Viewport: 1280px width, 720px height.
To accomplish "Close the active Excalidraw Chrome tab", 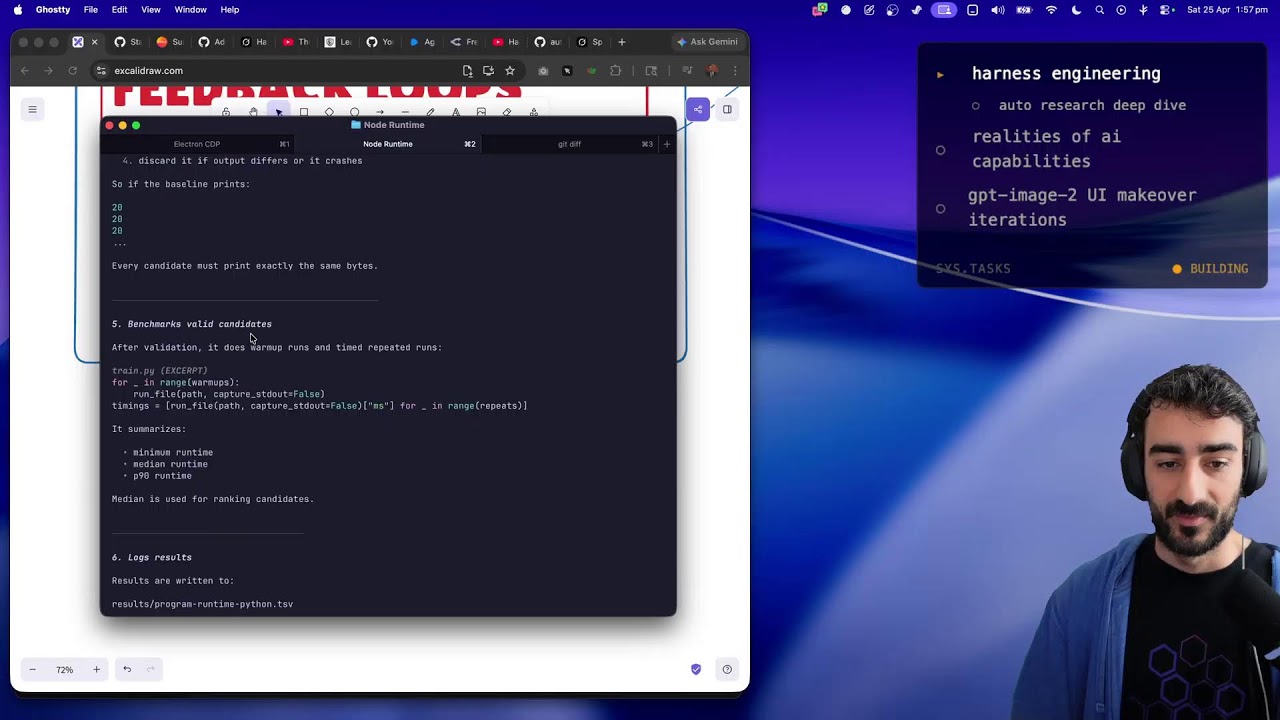I will point(95,42).
